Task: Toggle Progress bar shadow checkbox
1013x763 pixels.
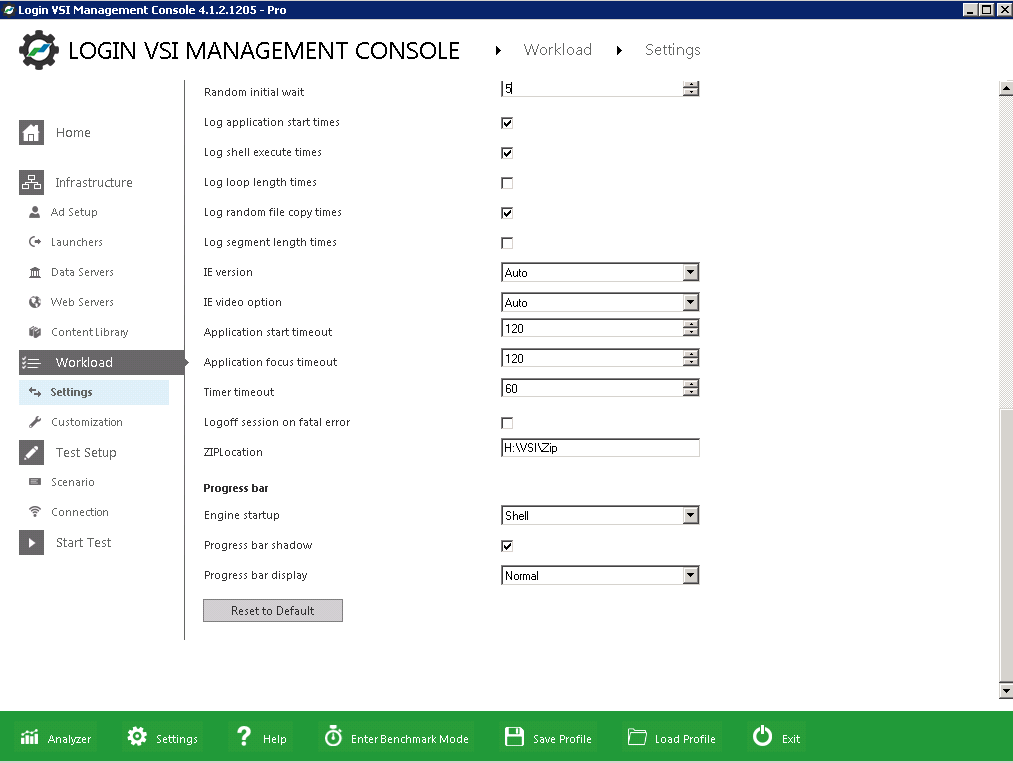Action: pyautogui.click(x=507, y=546)
